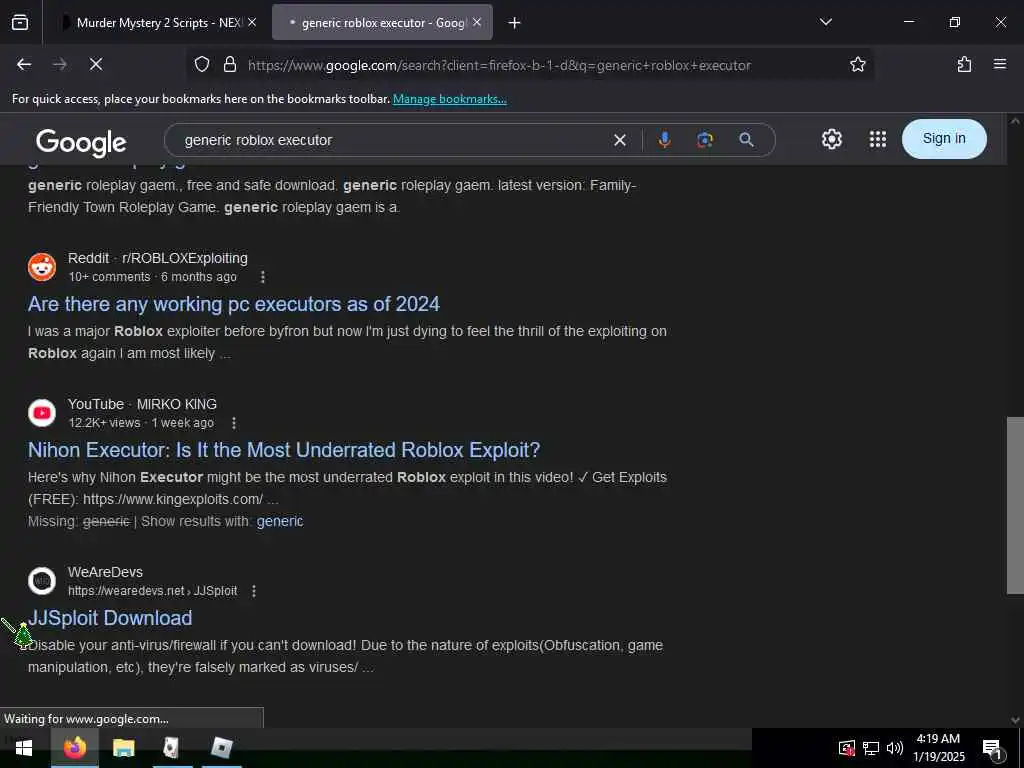
Task: Open more options for YouTube result
Action: pos(234,423)
